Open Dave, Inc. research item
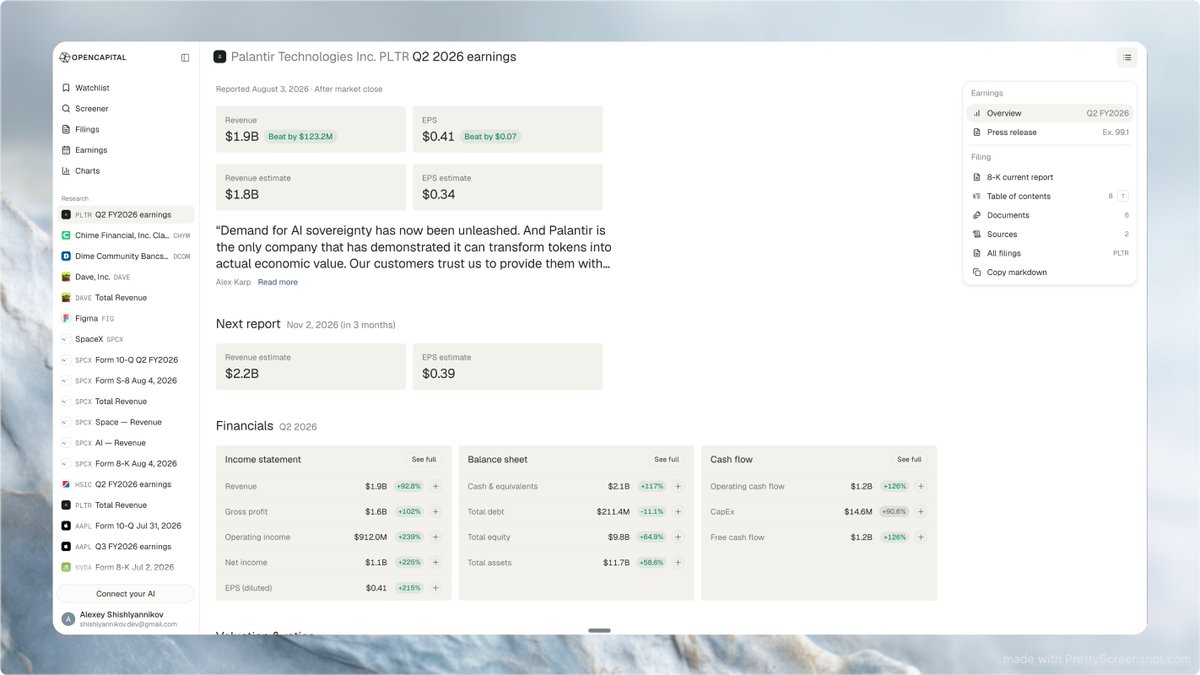 coord(125,277)
